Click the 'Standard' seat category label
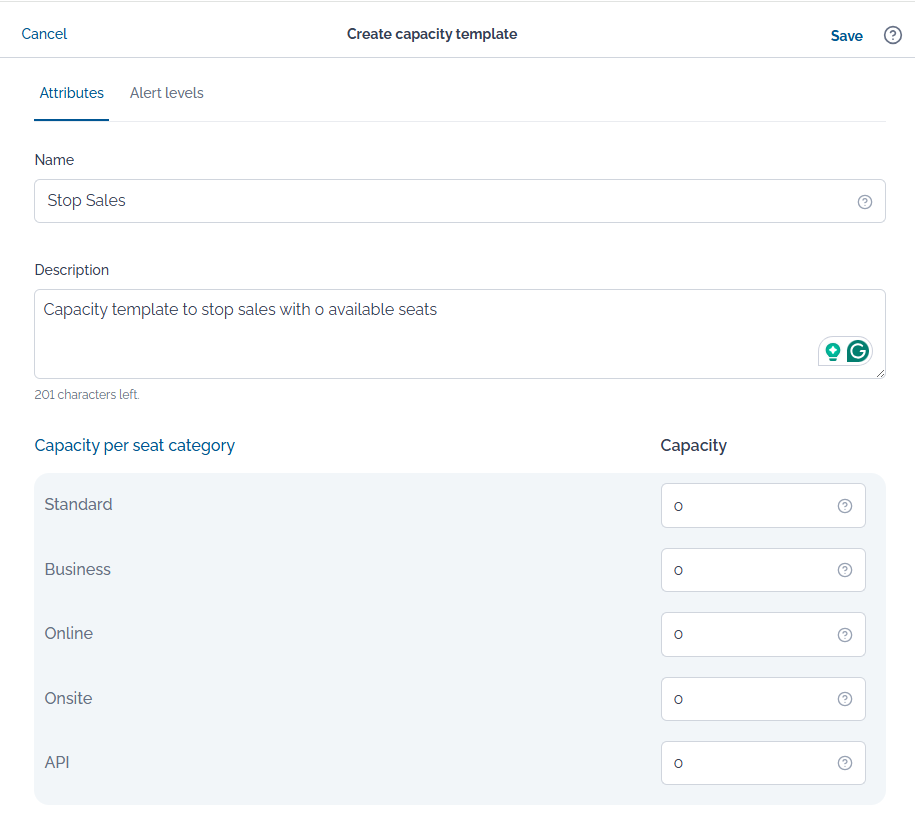The height and width of the screenshot is (828, 915). click(x=78, y=505)
